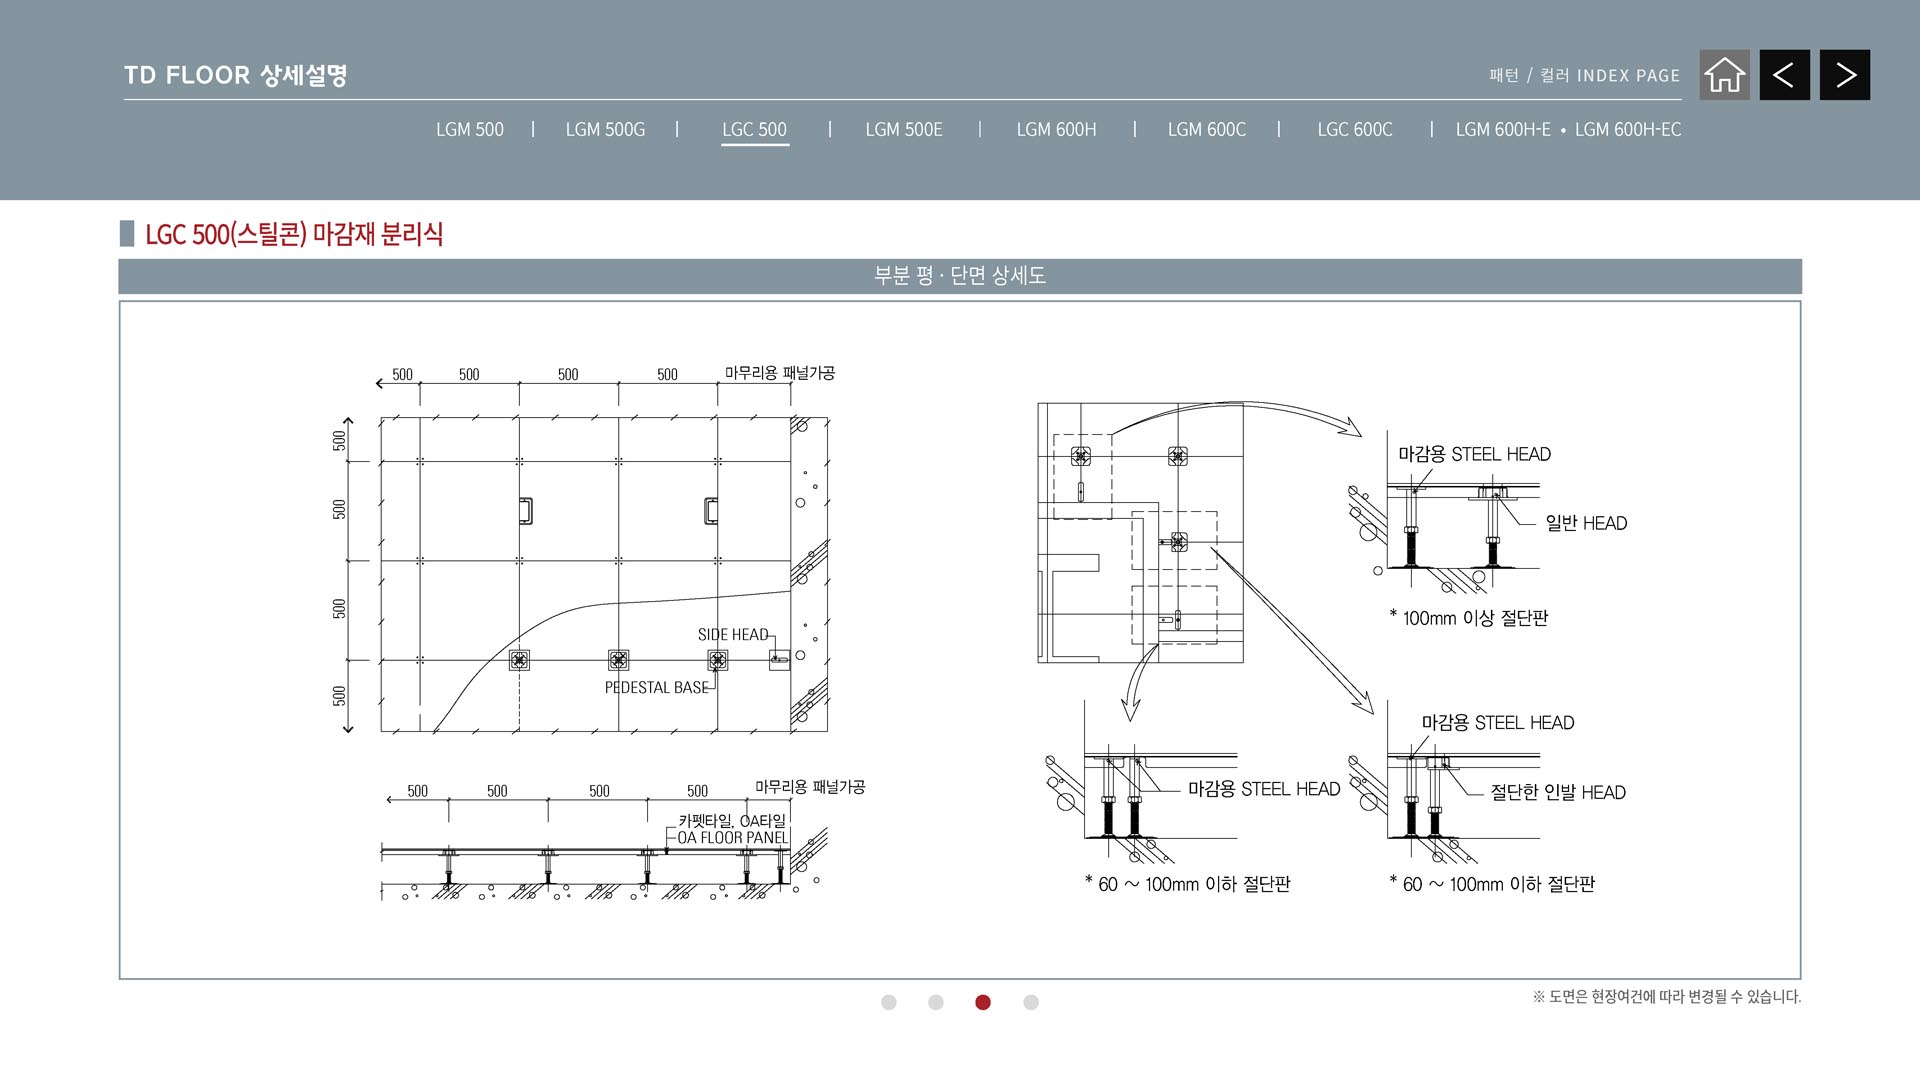
Task: Click the TD FLOOR 상세설명 title
Action: click(x=235, y=75)
